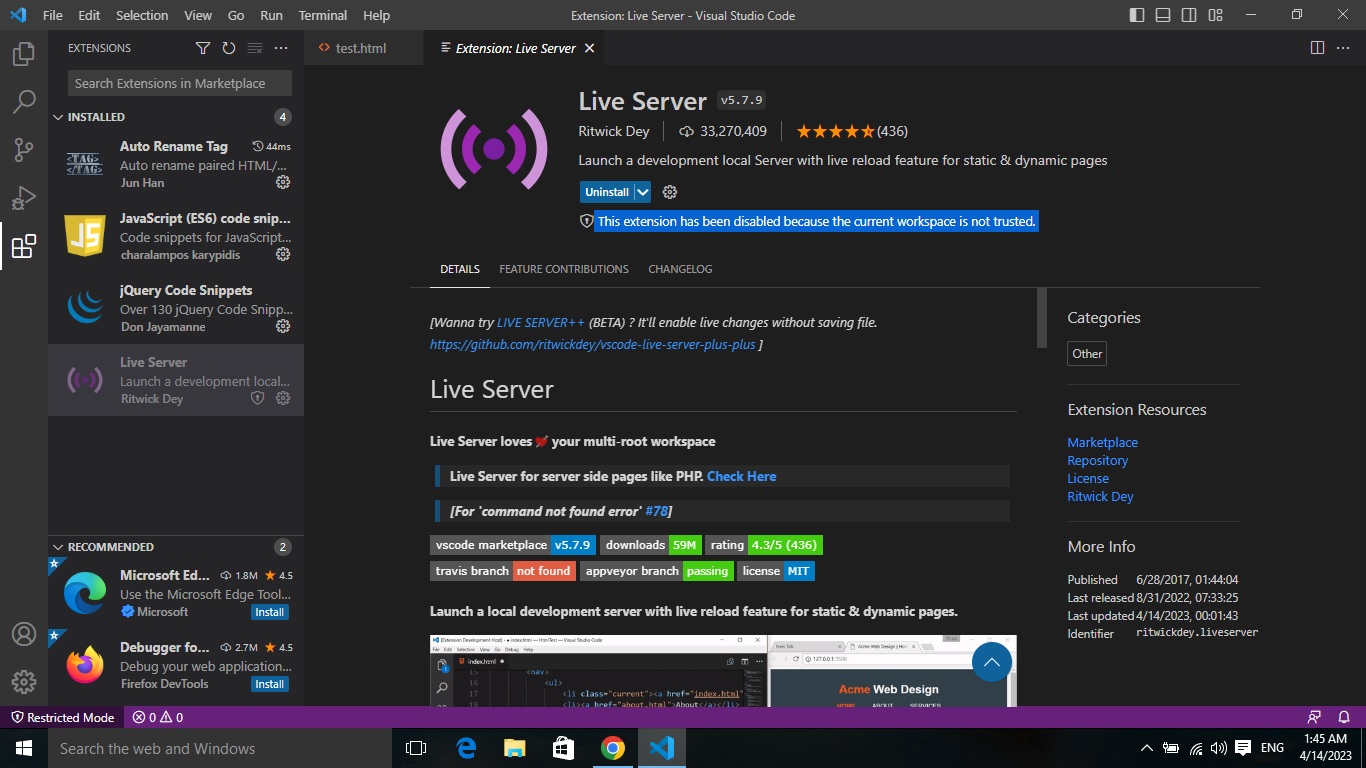Toggle panel layout icon in title bar

[1163, 15]
